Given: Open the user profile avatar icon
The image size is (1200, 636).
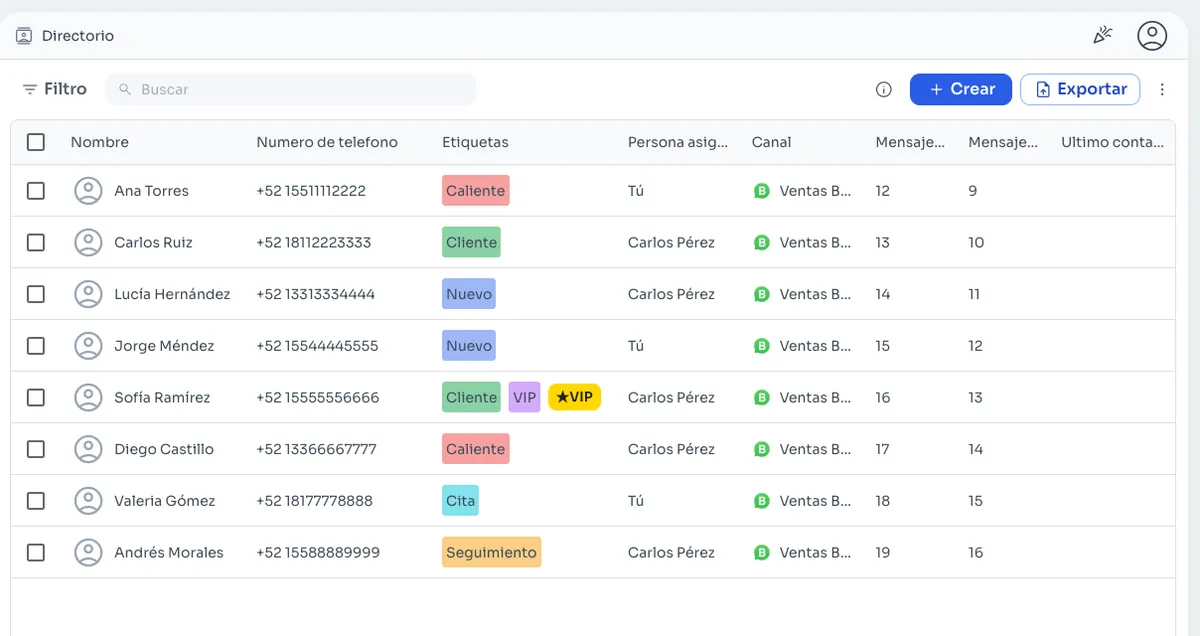Looking at the screenshot, I should point(1152,36).
